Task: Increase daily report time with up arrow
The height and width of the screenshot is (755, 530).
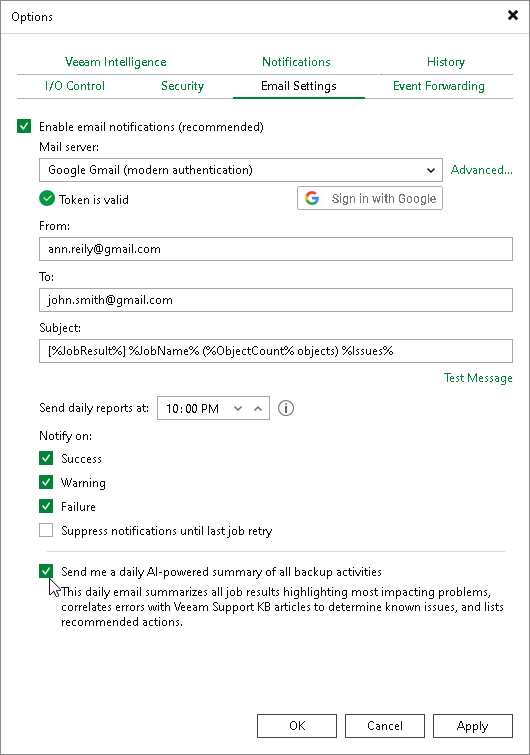Action: [258, 408]
